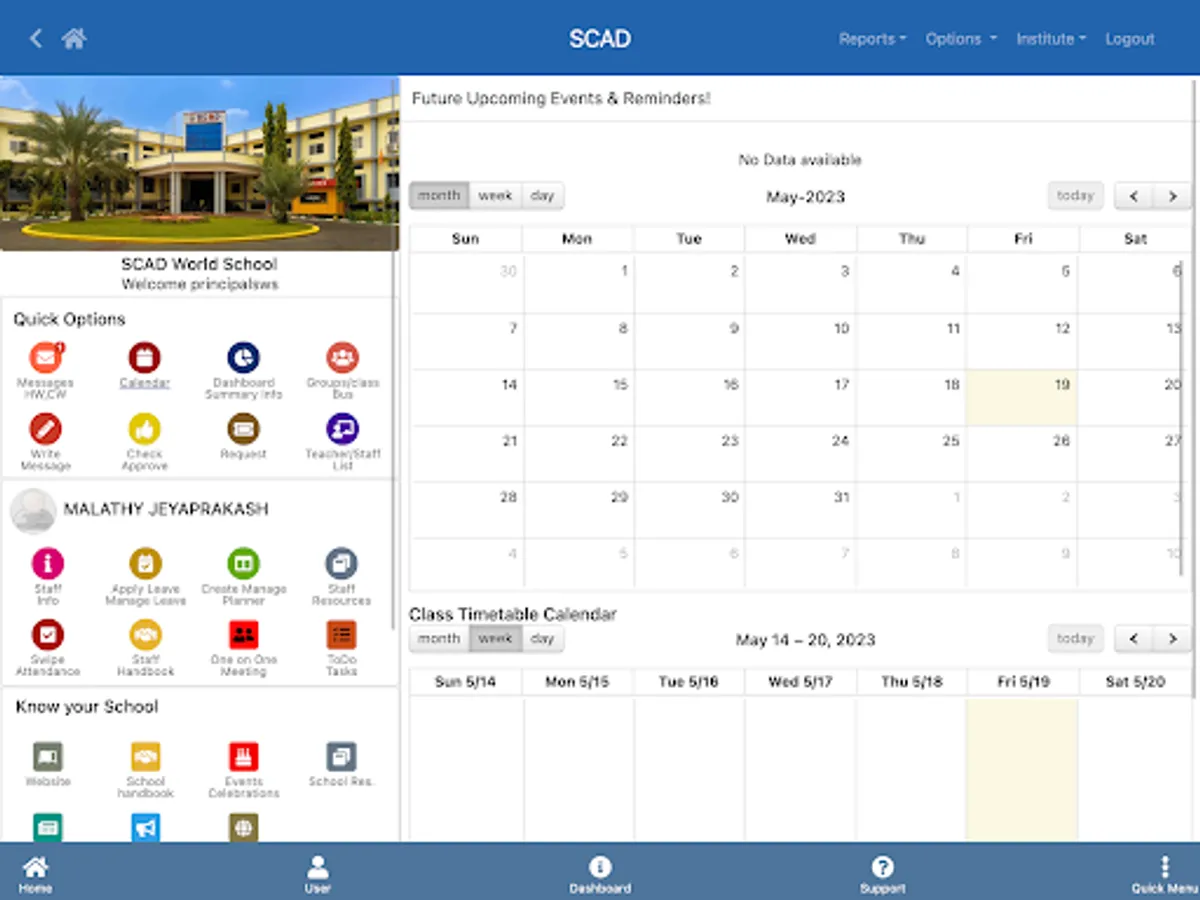1200x900 pixels.
Task: Click Wed 5/17 timetable column header
Action: tap(800, 682)
